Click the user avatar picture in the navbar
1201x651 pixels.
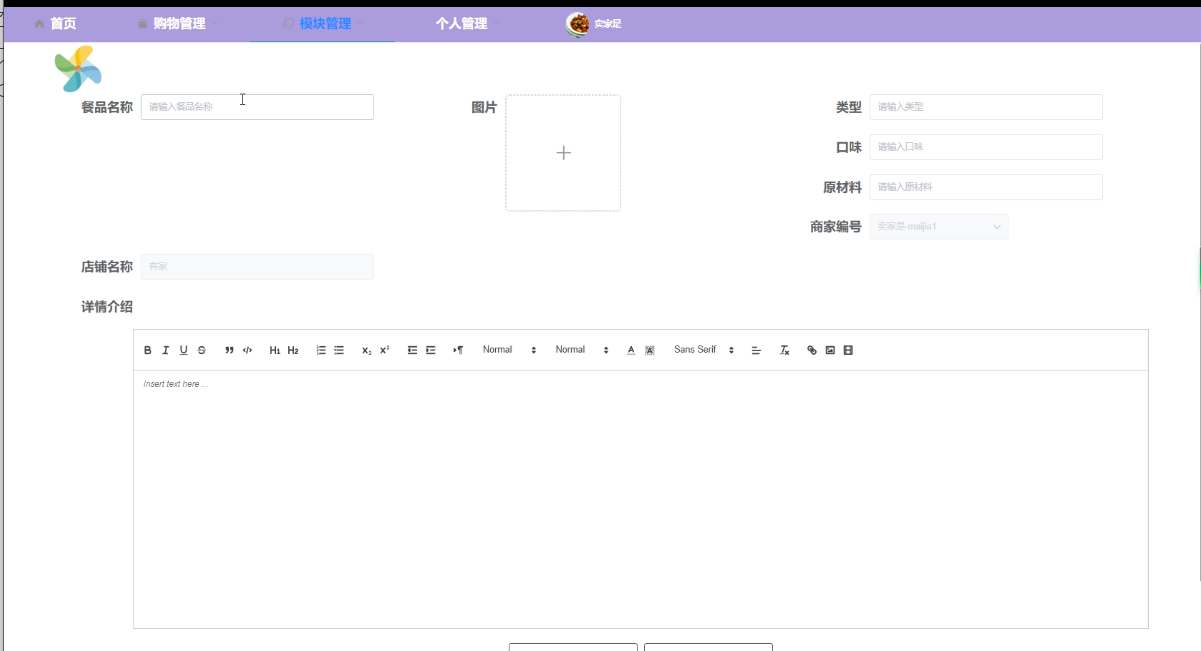pos(578,24)
